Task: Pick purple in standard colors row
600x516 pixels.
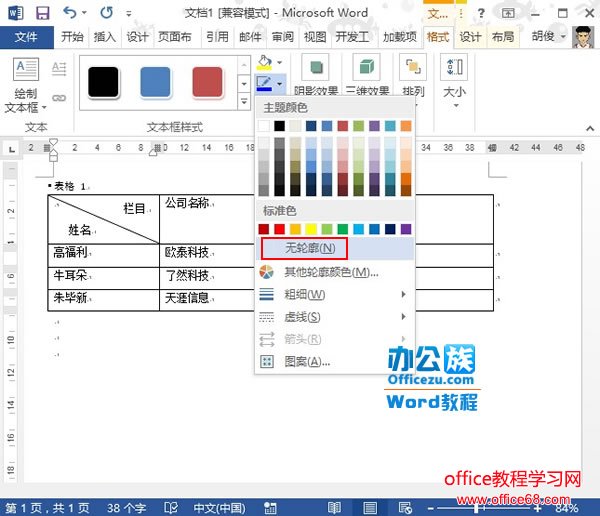Action: click(x=406, y=229)
